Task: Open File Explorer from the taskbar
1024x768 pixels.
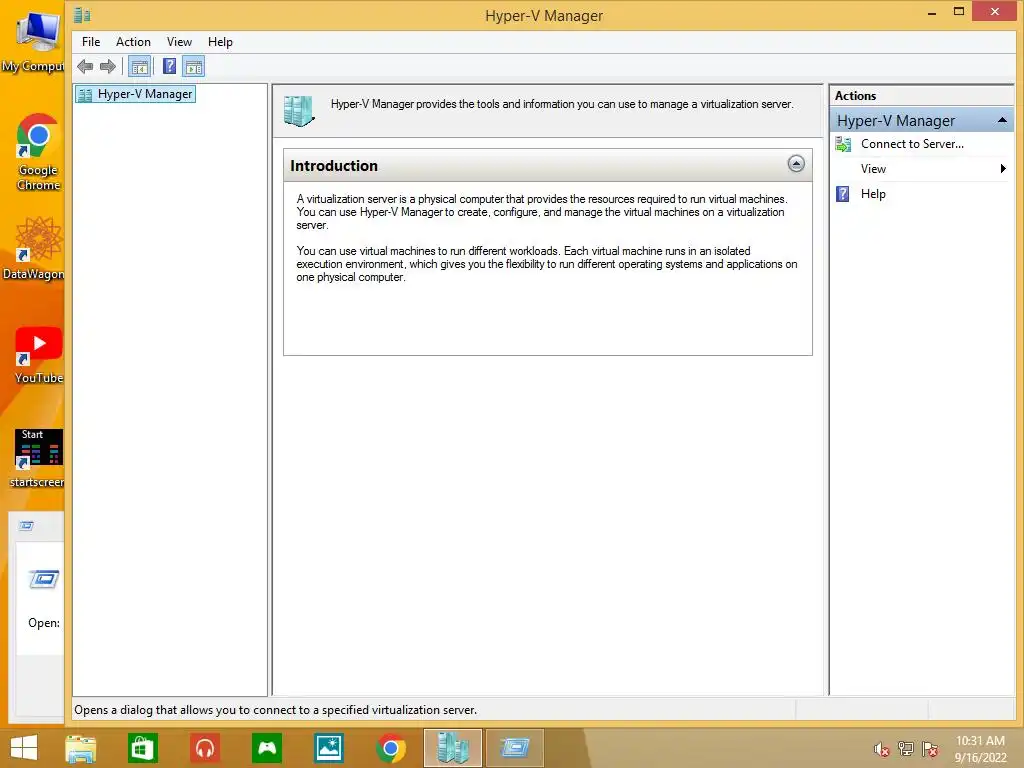Action: 81,748
